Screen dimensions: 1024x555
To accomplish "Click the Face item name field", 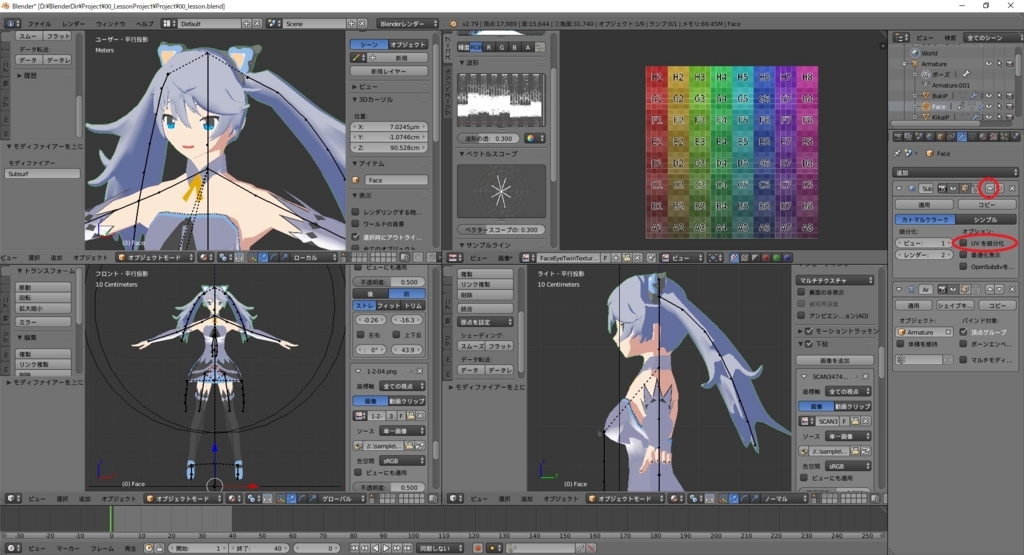I will (396, 180).
